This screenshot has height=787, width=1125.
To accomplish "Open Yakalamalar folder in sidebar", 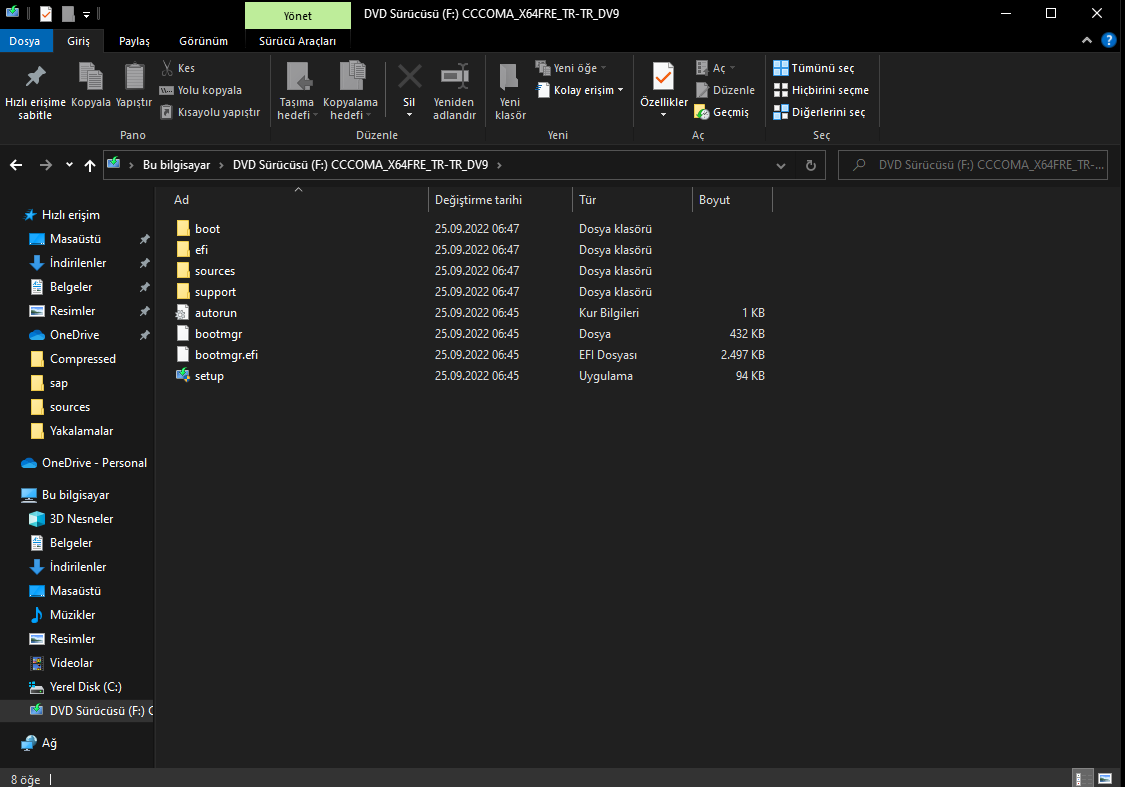I will pos(81,431).
